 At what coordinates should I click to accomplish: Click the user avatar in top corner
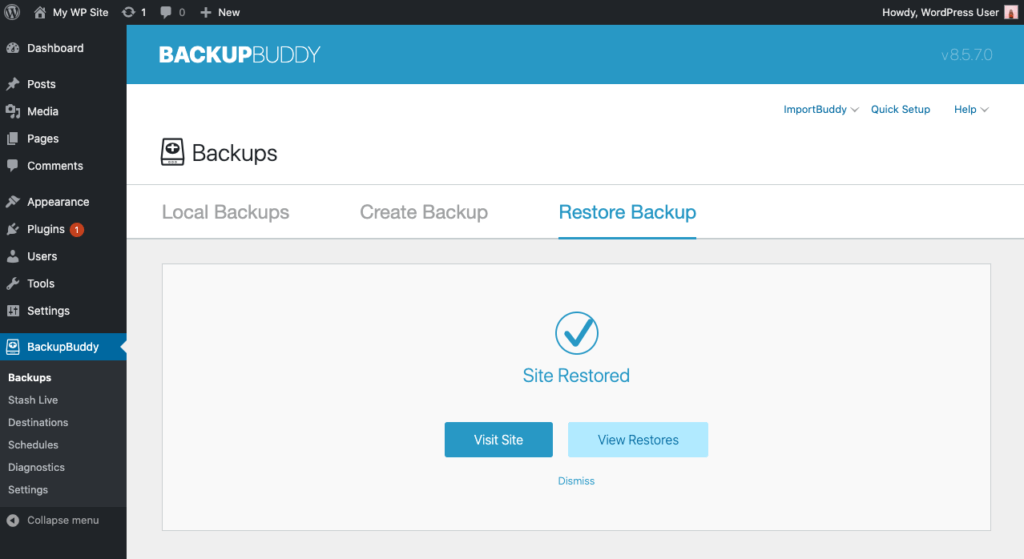pyautogui.click(x=1011, y=12)
